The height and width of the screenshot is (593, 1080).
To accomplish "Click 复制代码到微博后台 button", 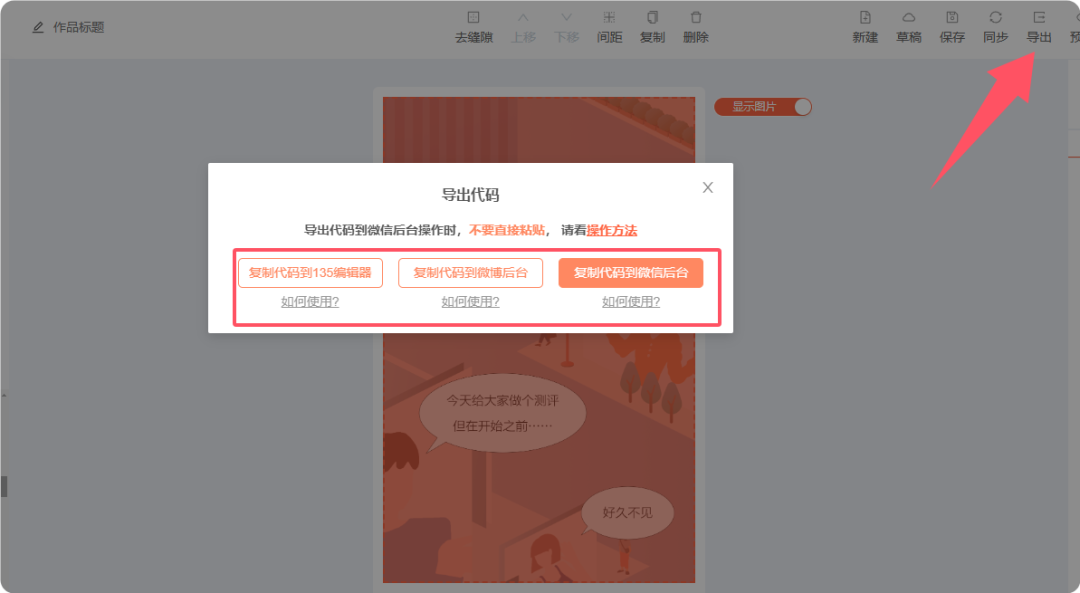I will pos(470,273).
